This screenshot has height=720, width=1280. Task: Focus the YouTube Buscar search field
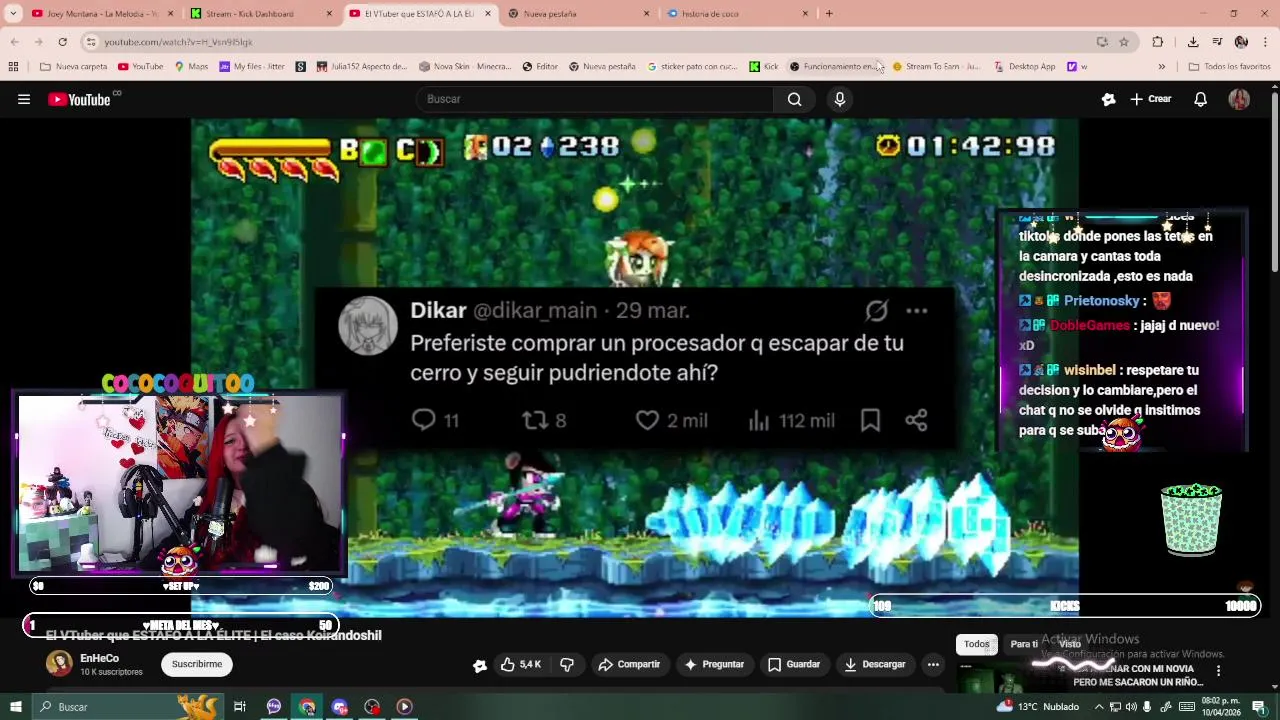click(x=595, y=99)
